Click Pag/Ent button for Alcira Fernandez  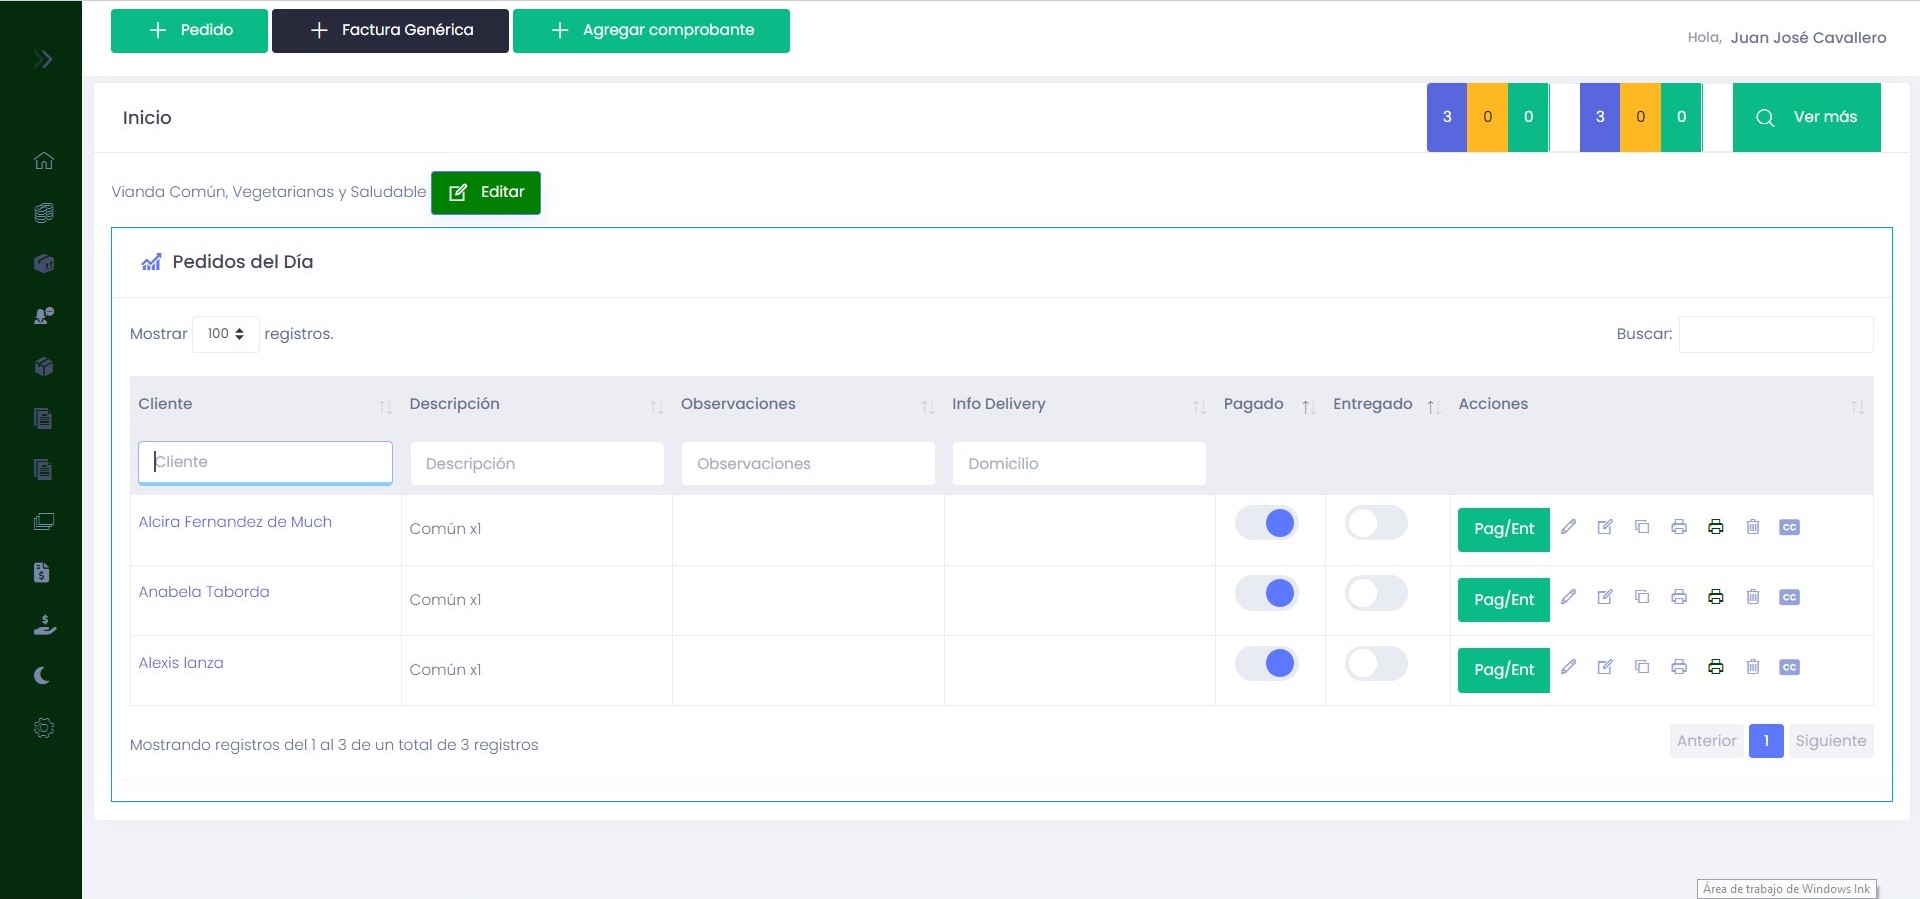click(1504, 529)
